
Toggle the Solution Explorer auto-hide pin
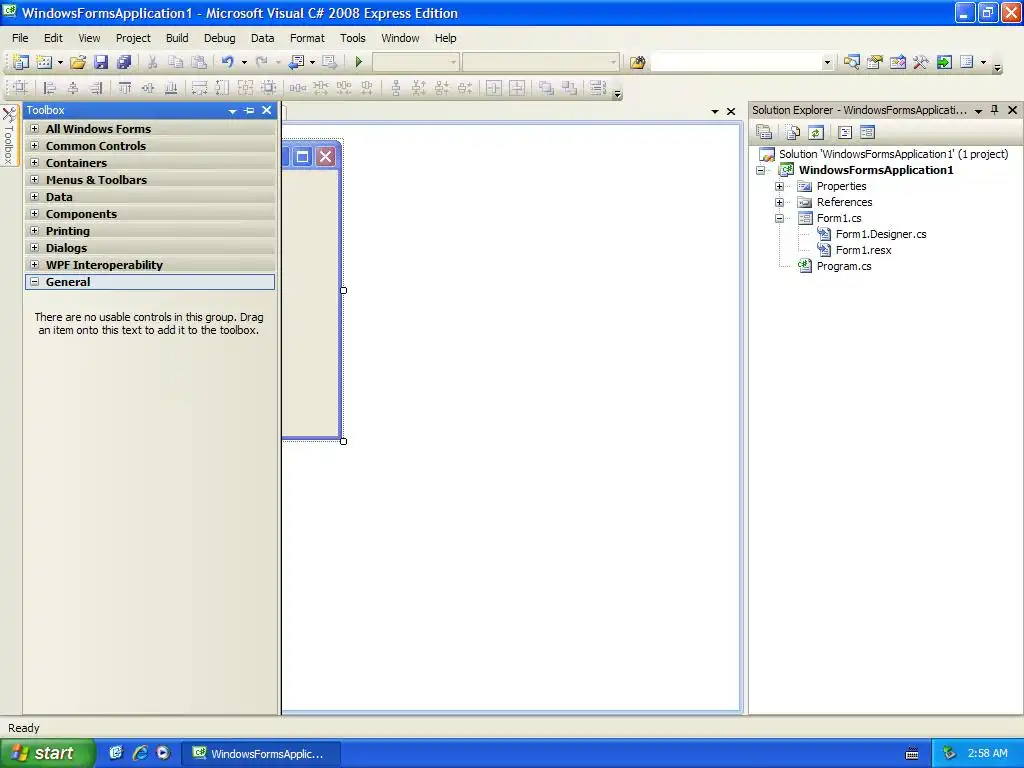[995, 110]
